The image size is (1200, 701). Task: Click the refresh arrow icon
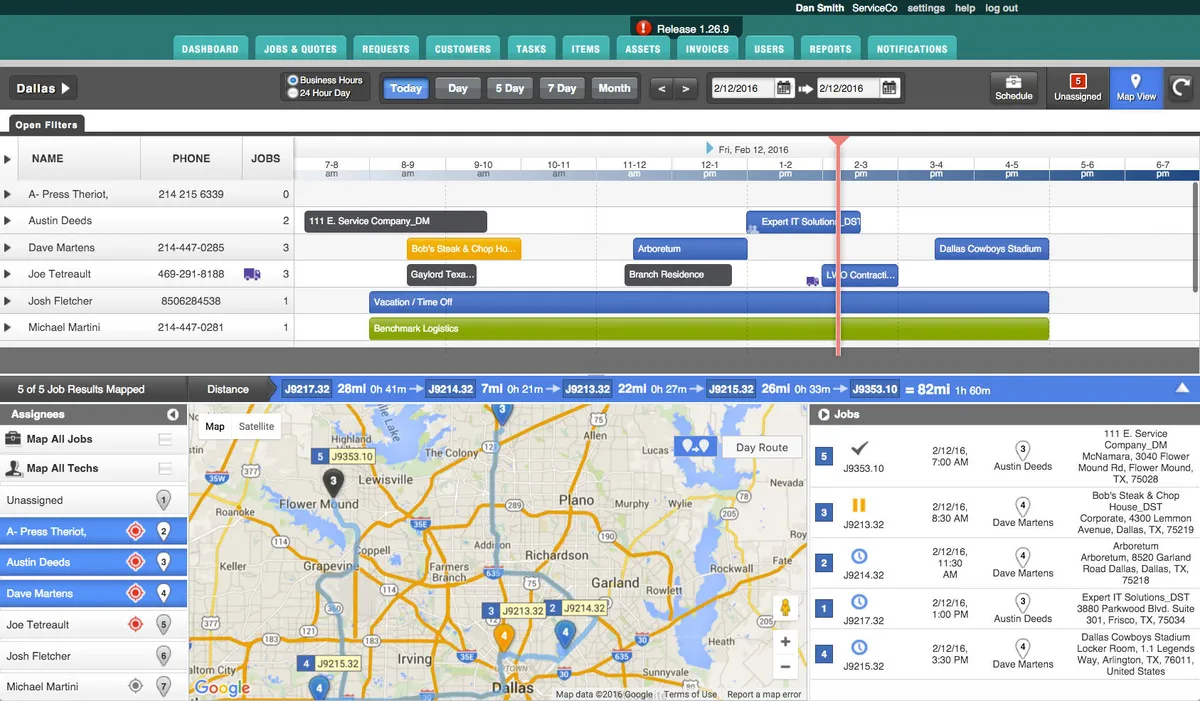click(1181, 88)
